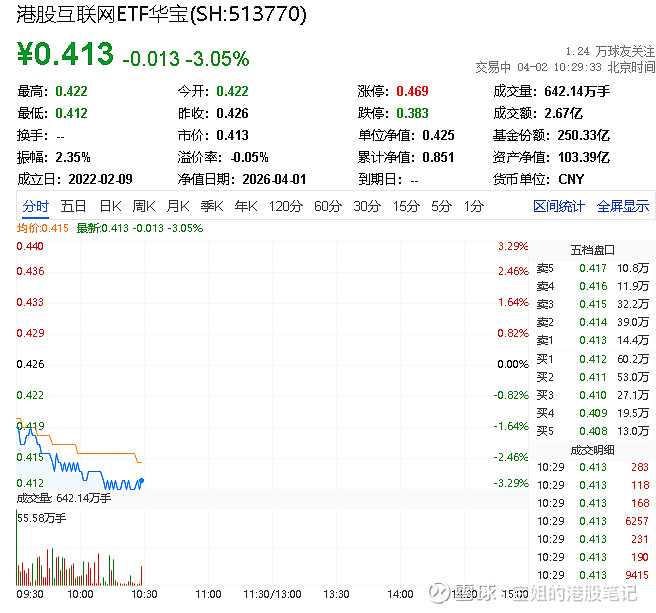
Task: Click the 55.58万手 volume scale label
Action: click(41, 518)
